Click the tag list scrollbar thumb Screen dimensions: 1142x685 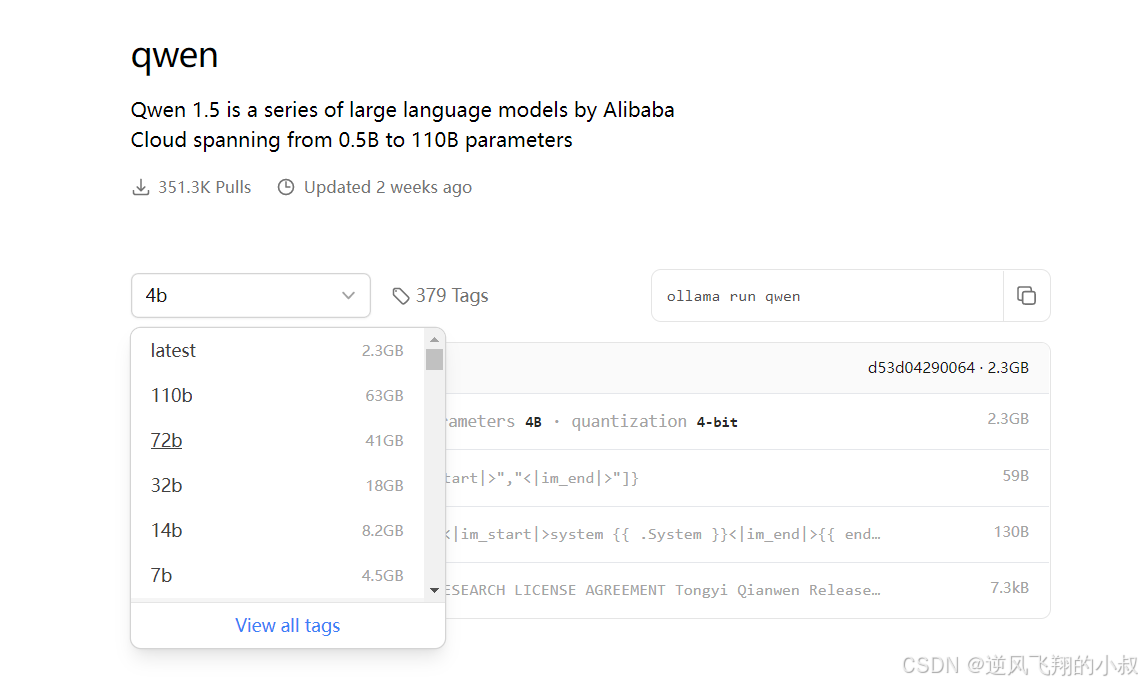(435, 360)
